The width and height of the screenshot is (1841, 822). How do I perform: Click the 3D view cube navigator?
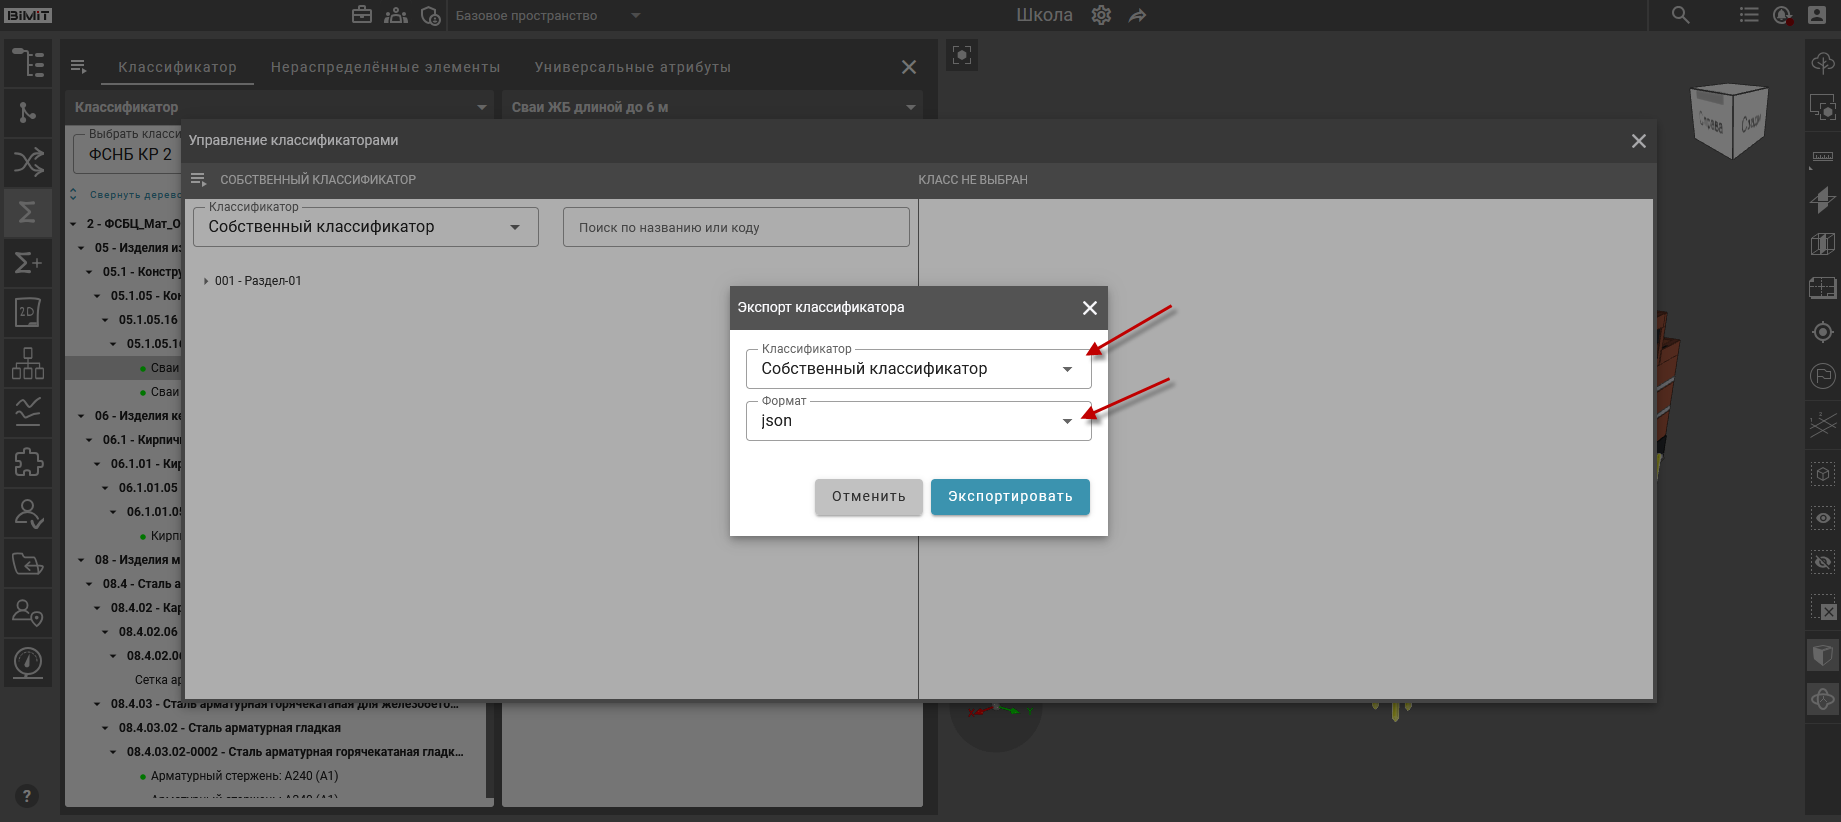coord(1729,122)
